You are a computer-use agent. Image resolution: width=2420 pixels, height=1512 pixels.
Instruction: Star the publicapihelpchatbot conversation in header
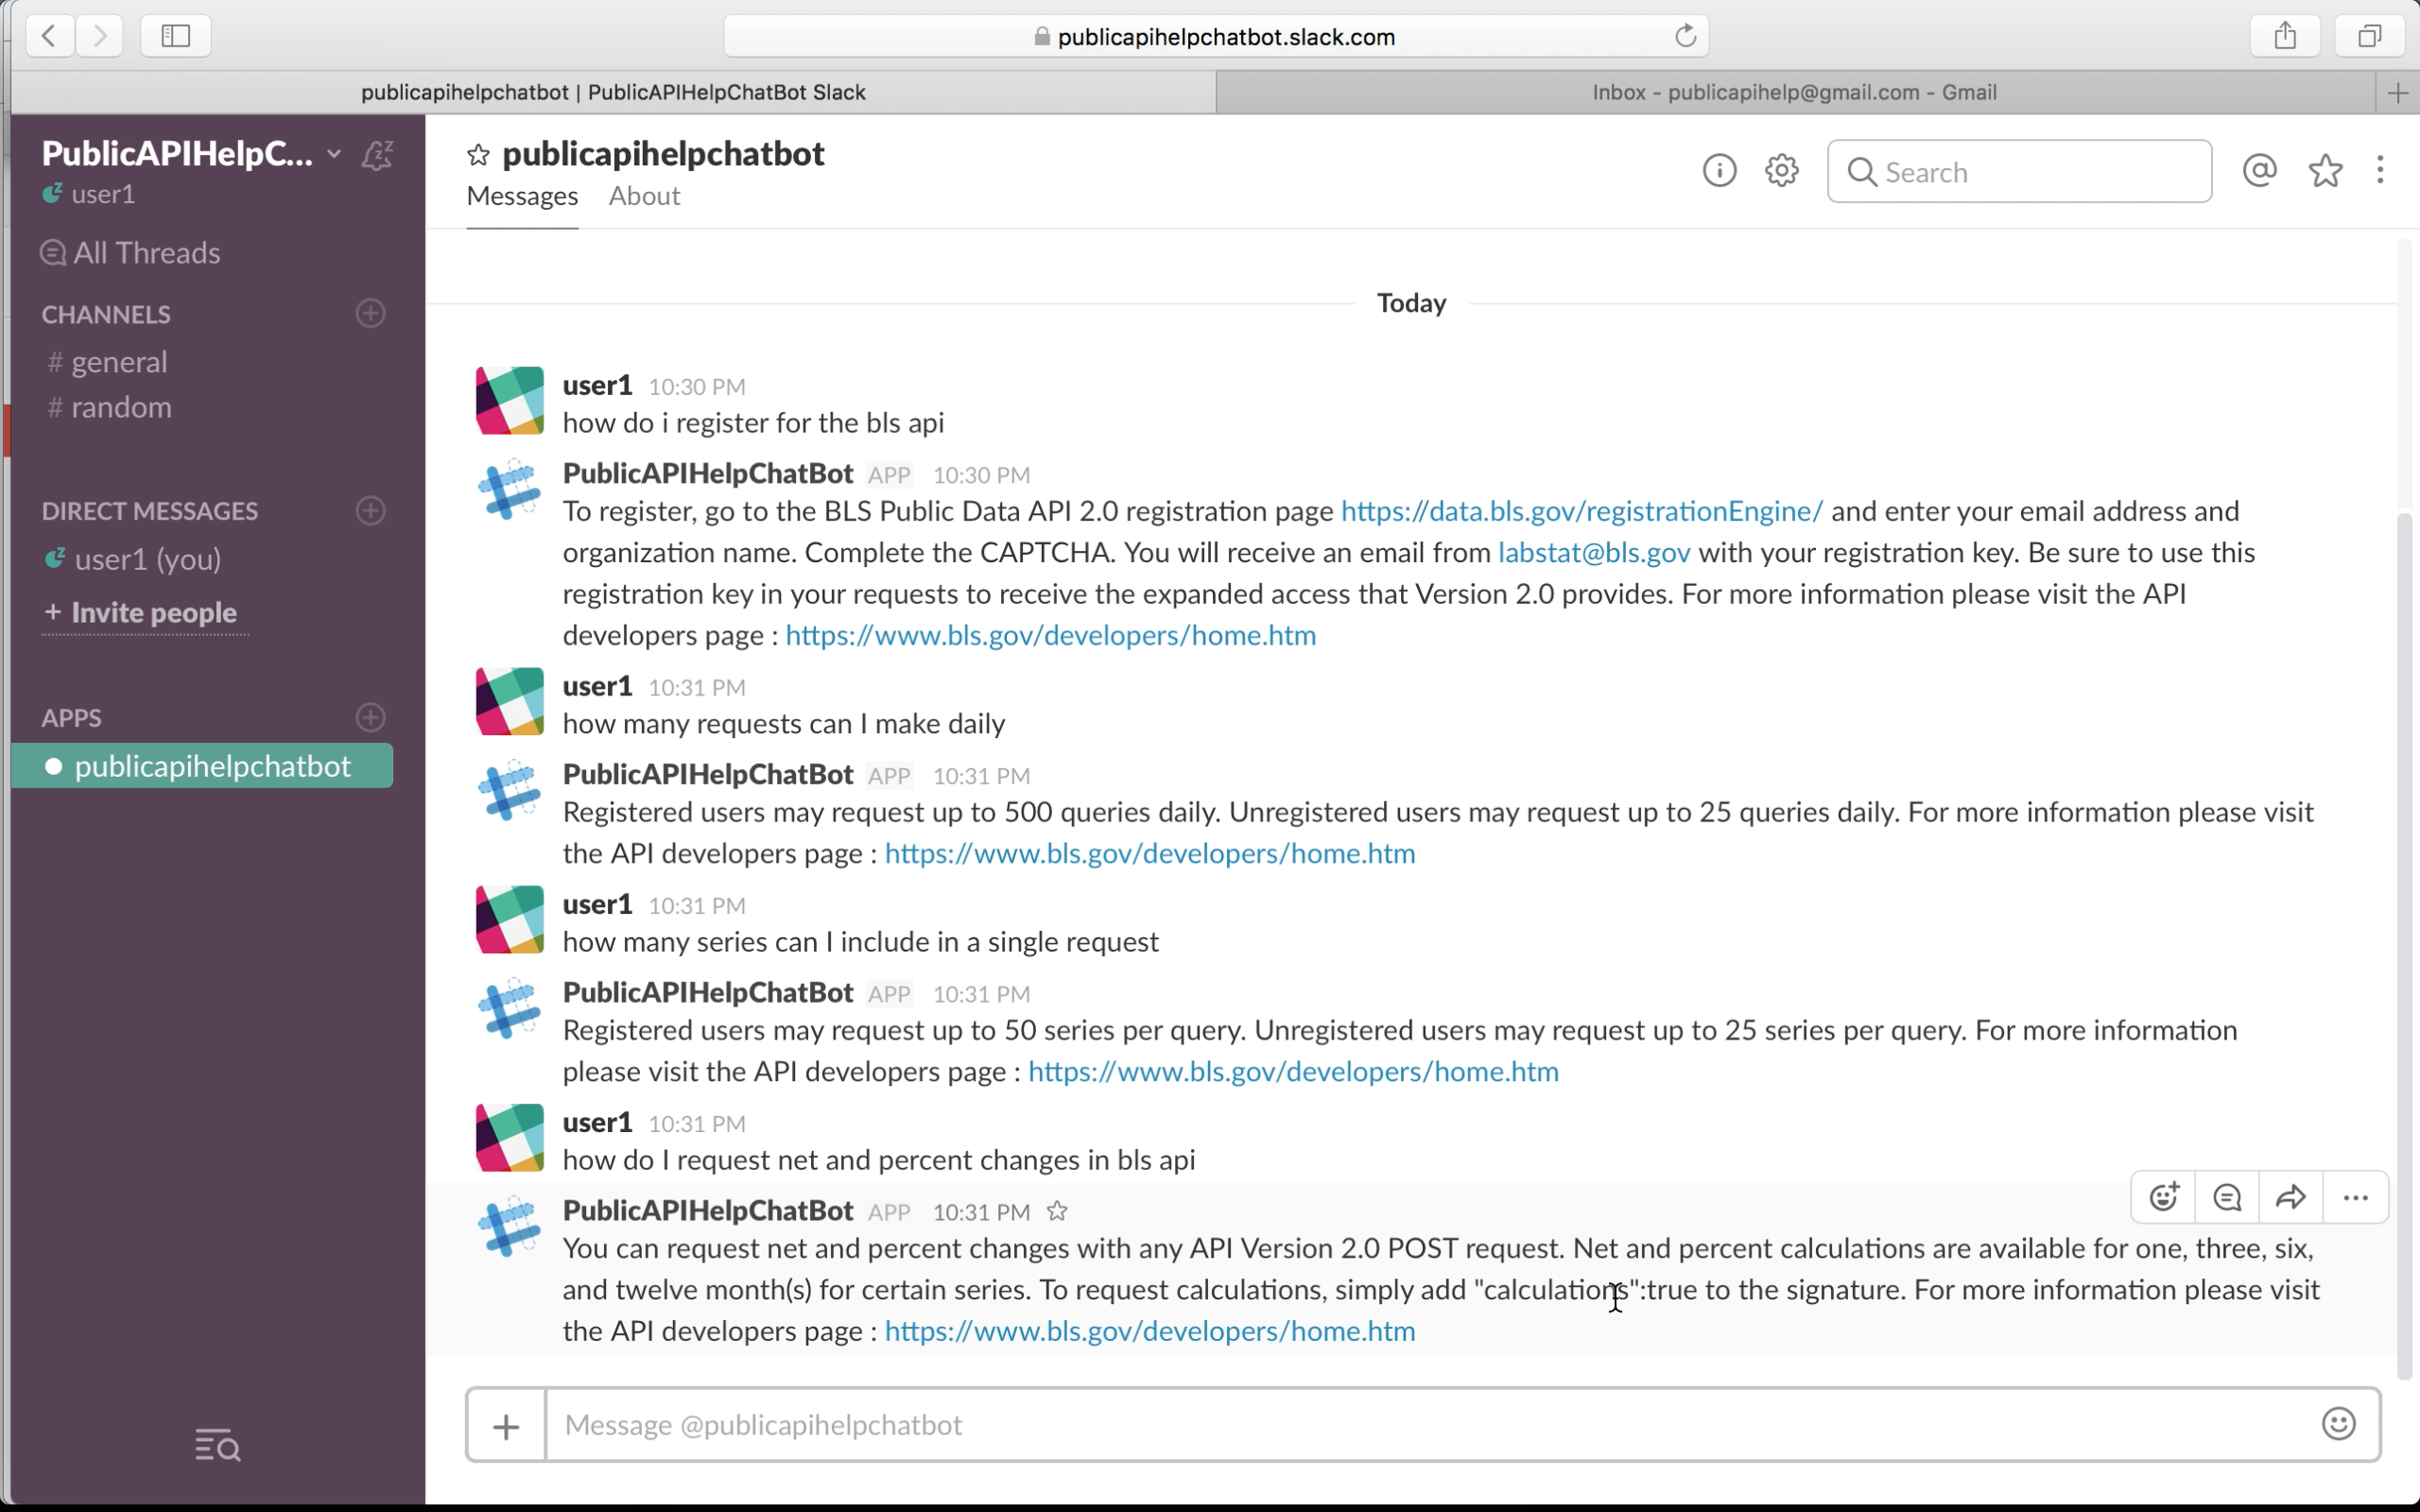tap(478, 155)
